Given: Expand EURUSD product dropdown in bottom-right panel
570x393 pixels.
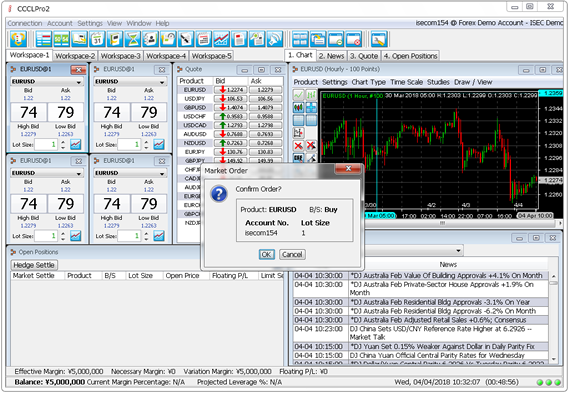Looking at the screenshot, I should [162, 173].
